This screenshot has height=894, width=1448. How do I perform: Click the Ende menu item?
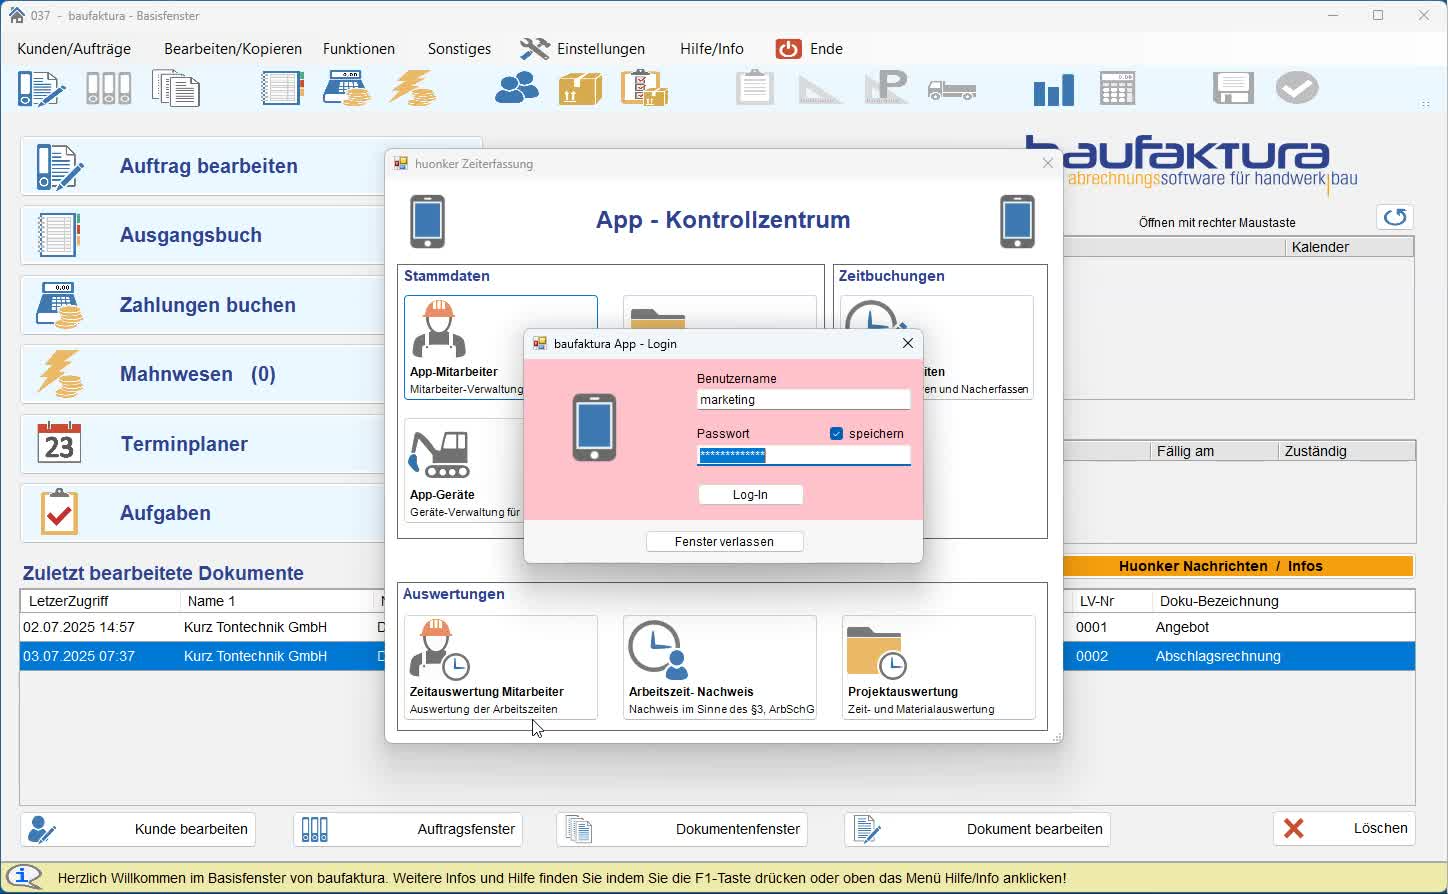click(x=810, y=48)
